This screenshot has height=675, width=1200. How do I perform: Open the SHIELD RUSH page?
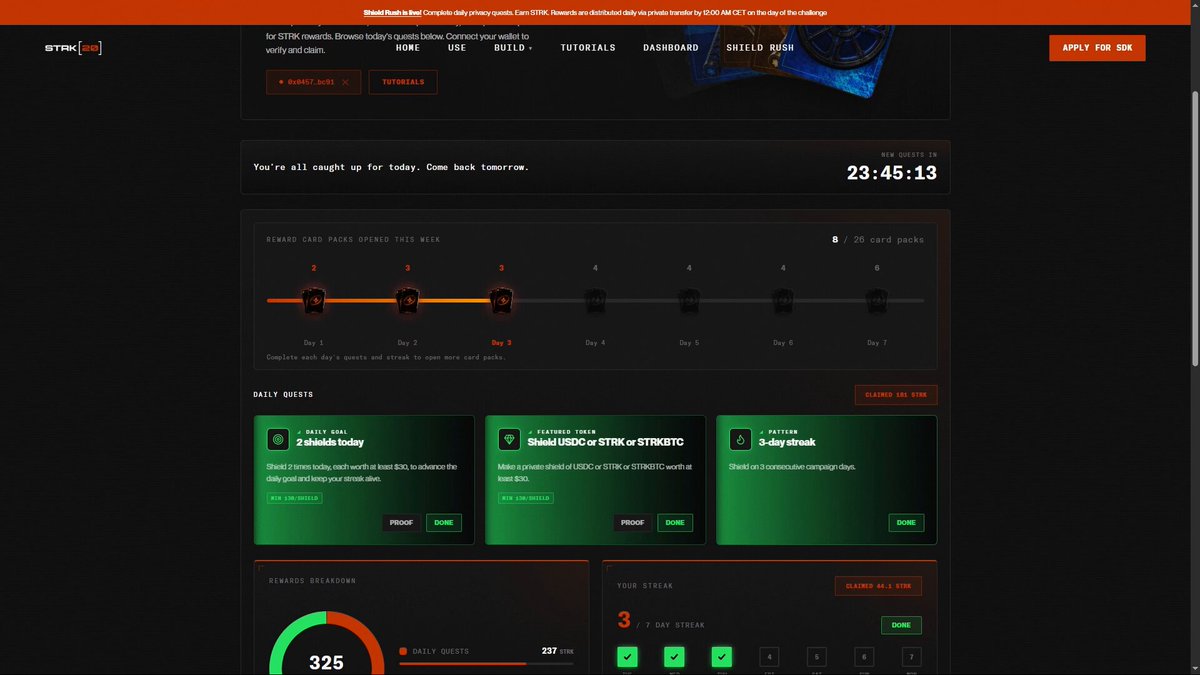[x=760, y=48]
